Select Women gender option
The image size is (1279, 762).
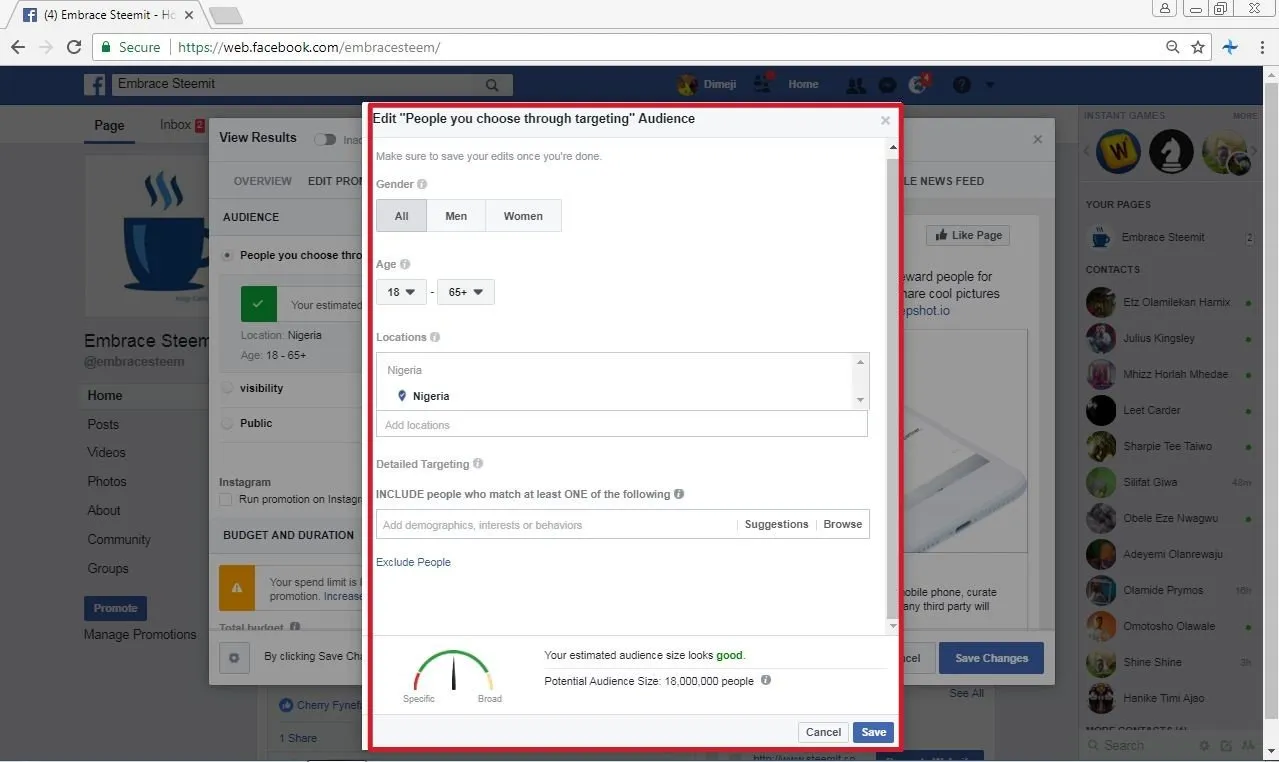click(523, 216)
